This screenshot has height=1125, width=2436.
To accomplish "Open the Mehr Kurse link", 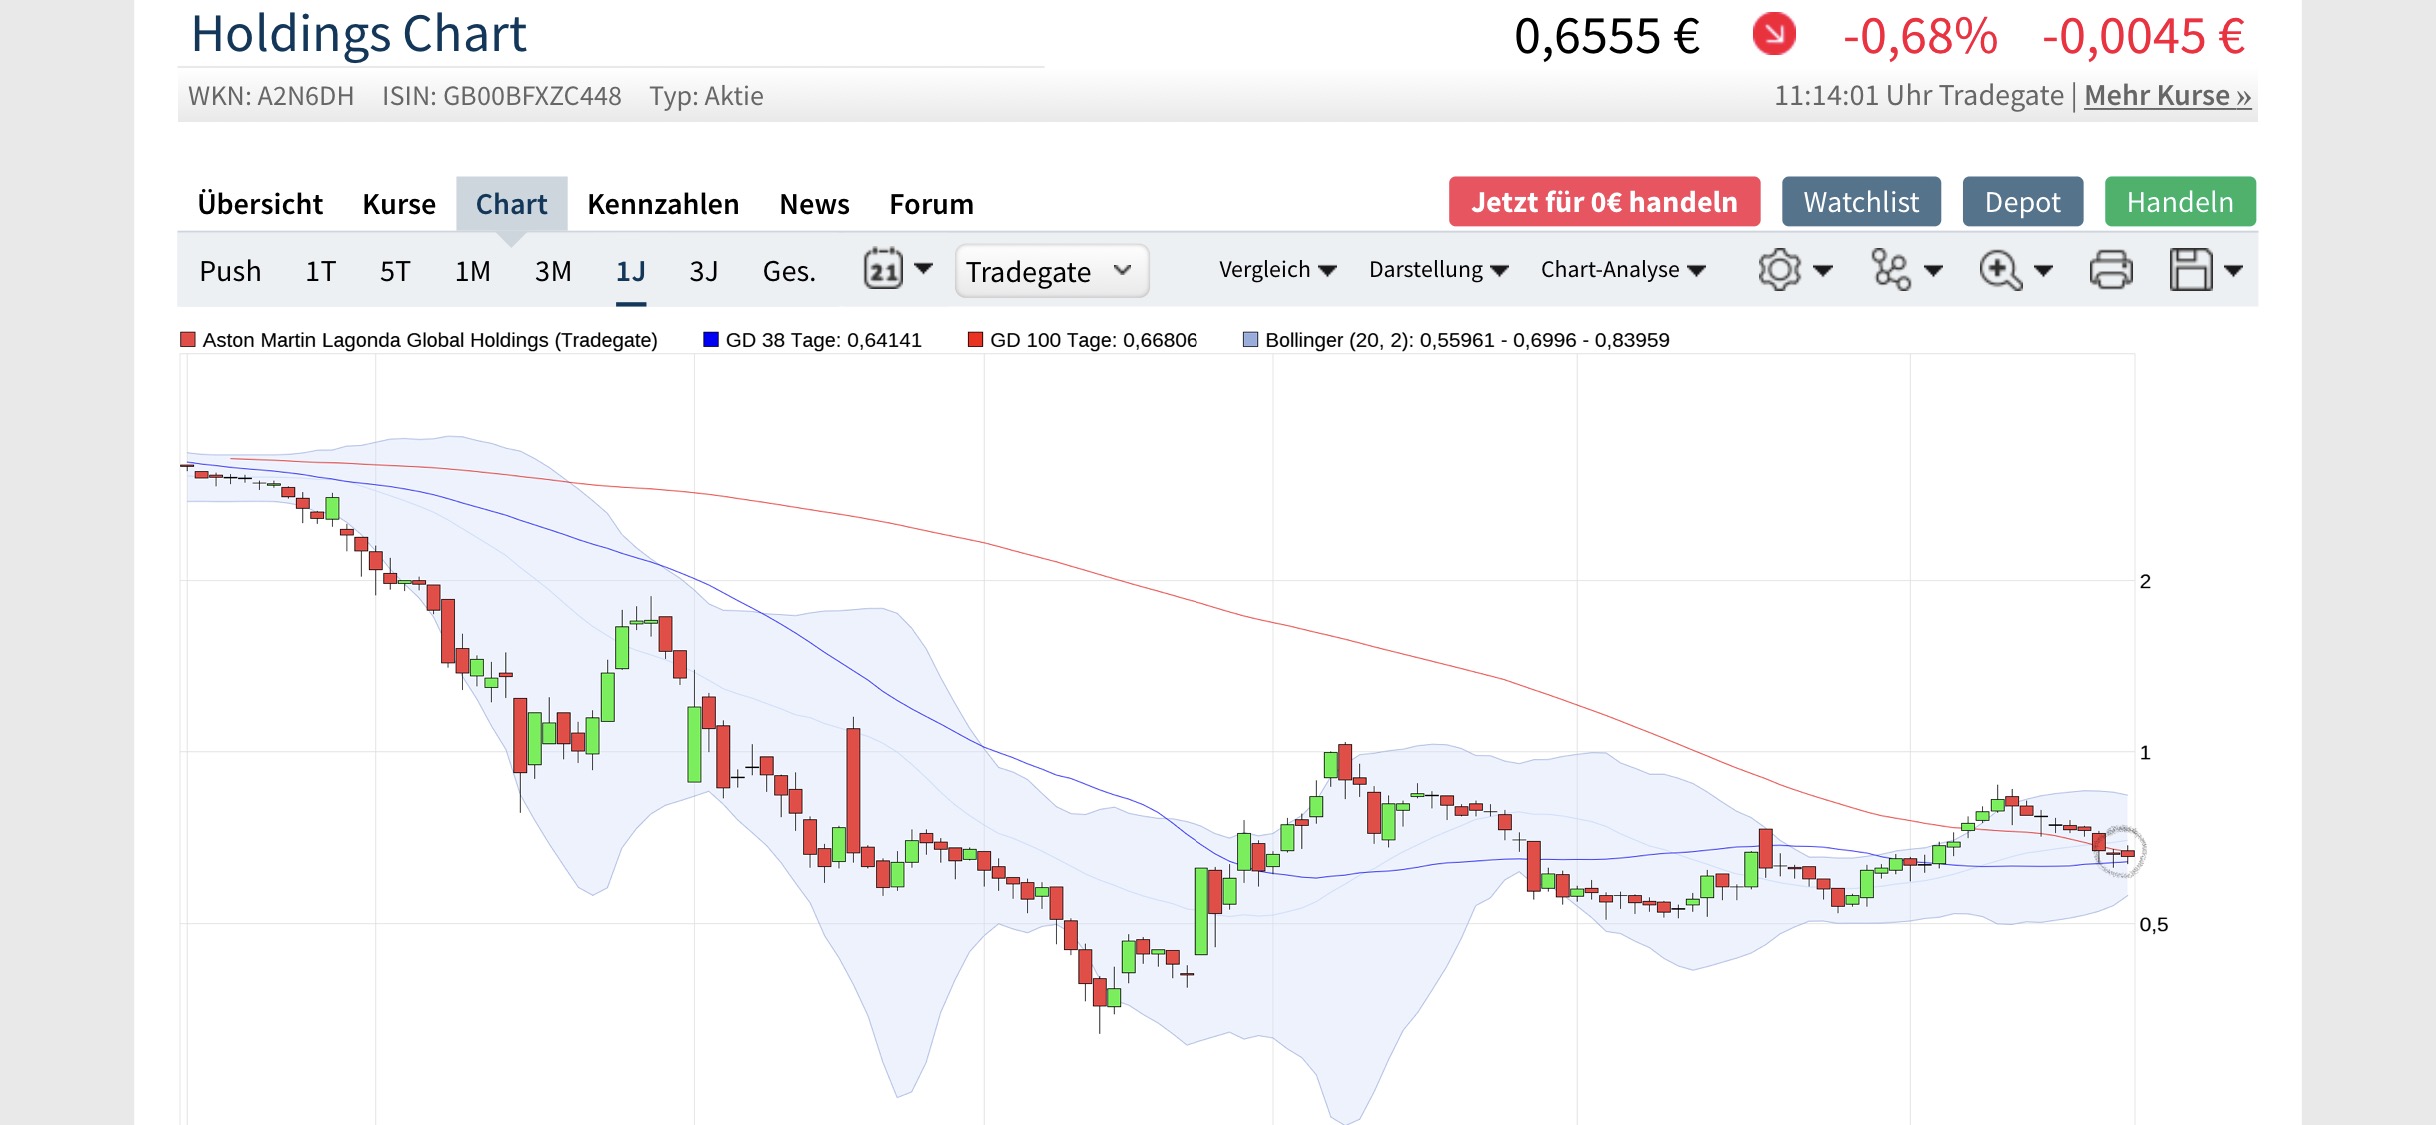I will tap(2167, 96).
